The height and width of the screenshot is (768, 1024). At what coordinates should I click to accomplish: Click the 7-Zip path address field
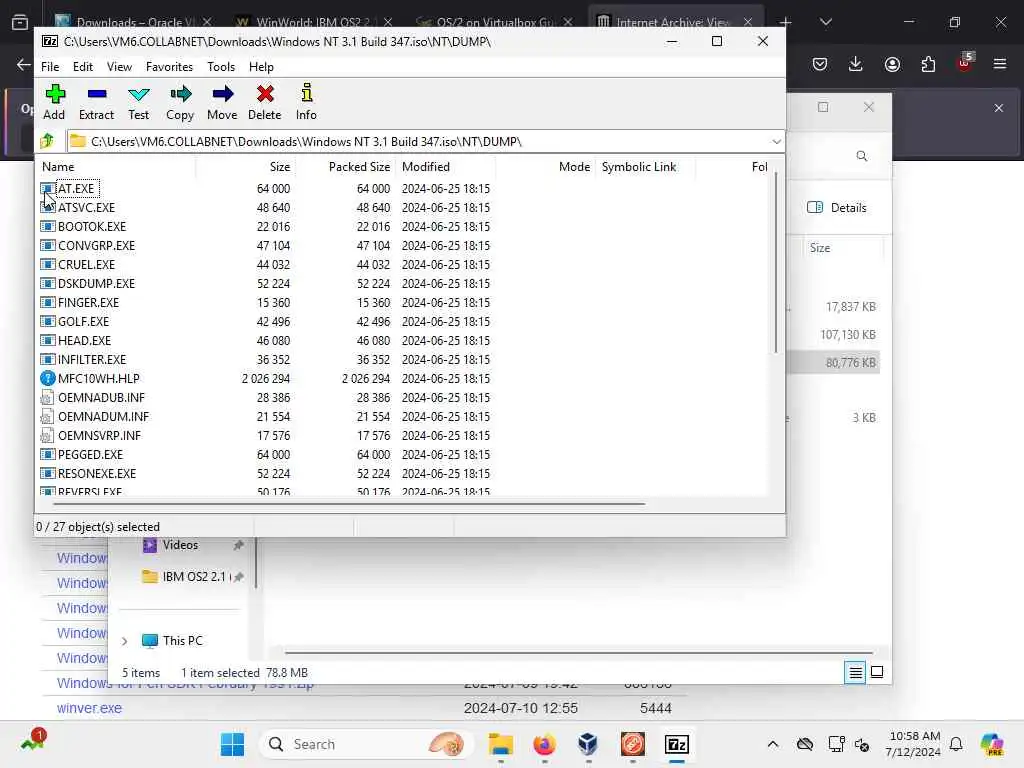(424, 141)
